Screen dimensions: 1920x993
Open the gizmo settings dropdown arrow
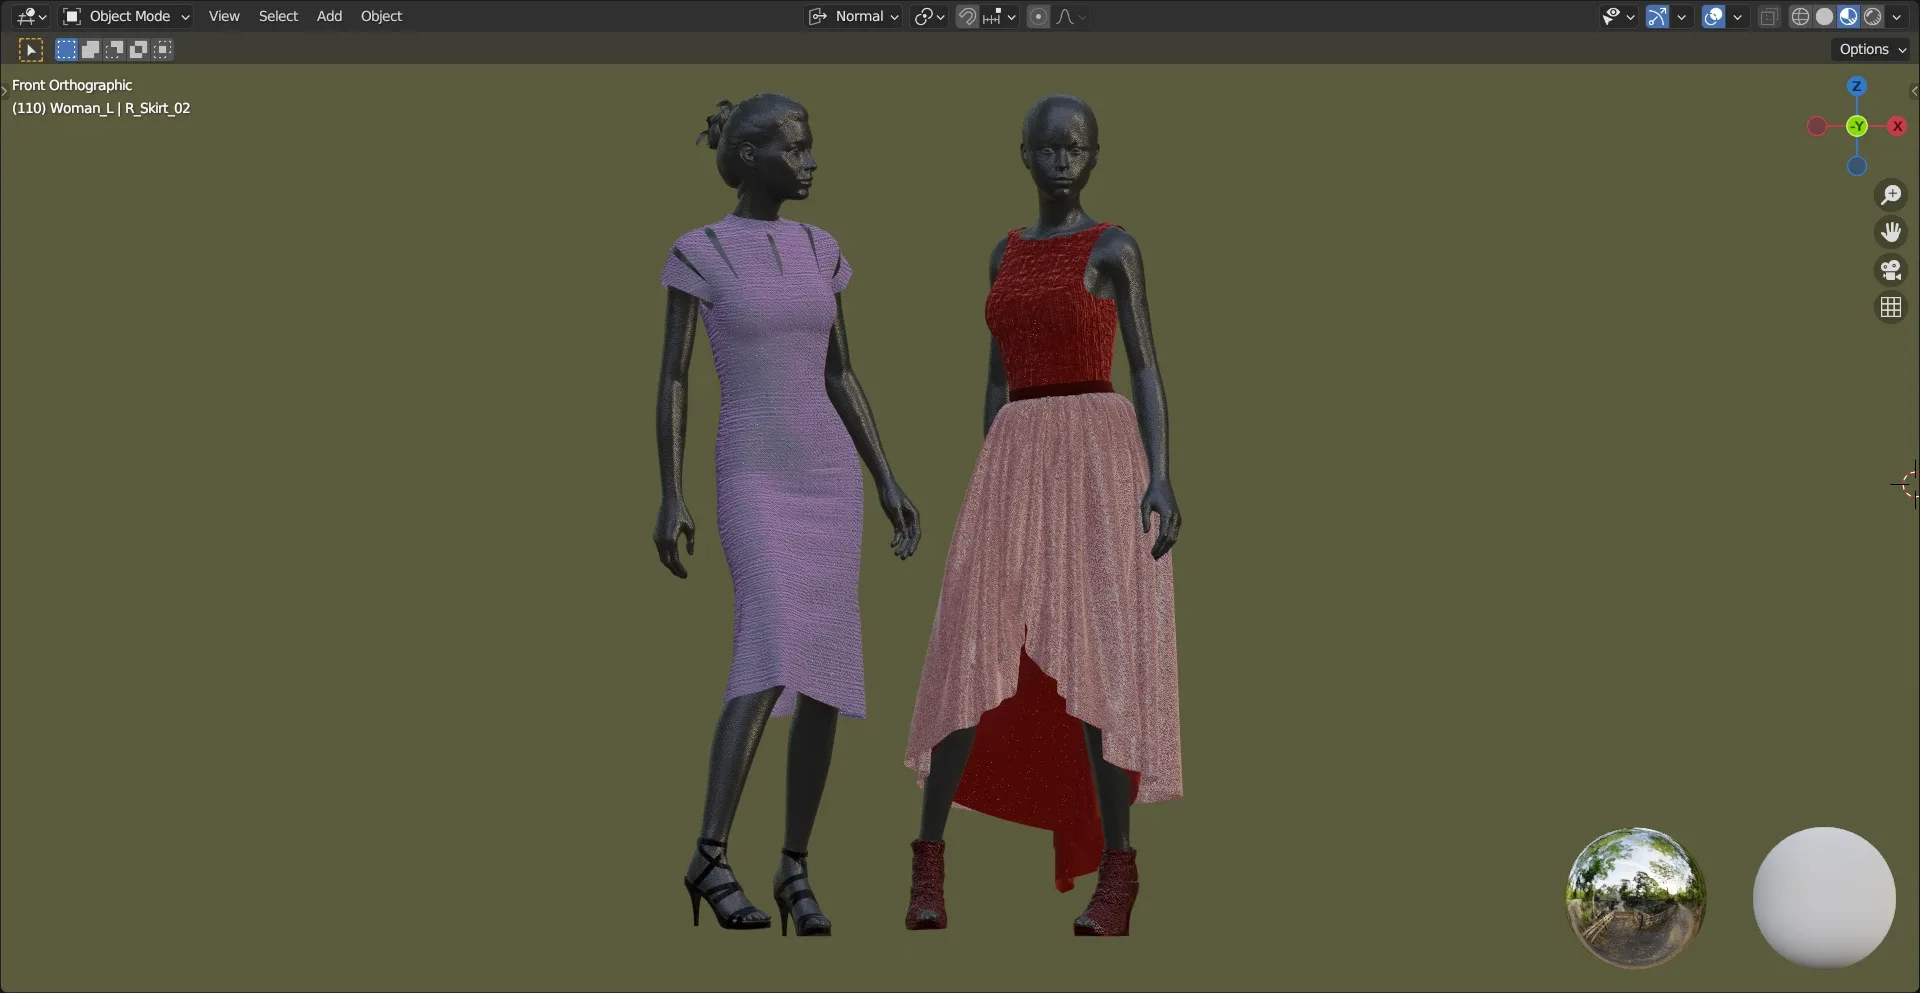tap(1681, 16)
